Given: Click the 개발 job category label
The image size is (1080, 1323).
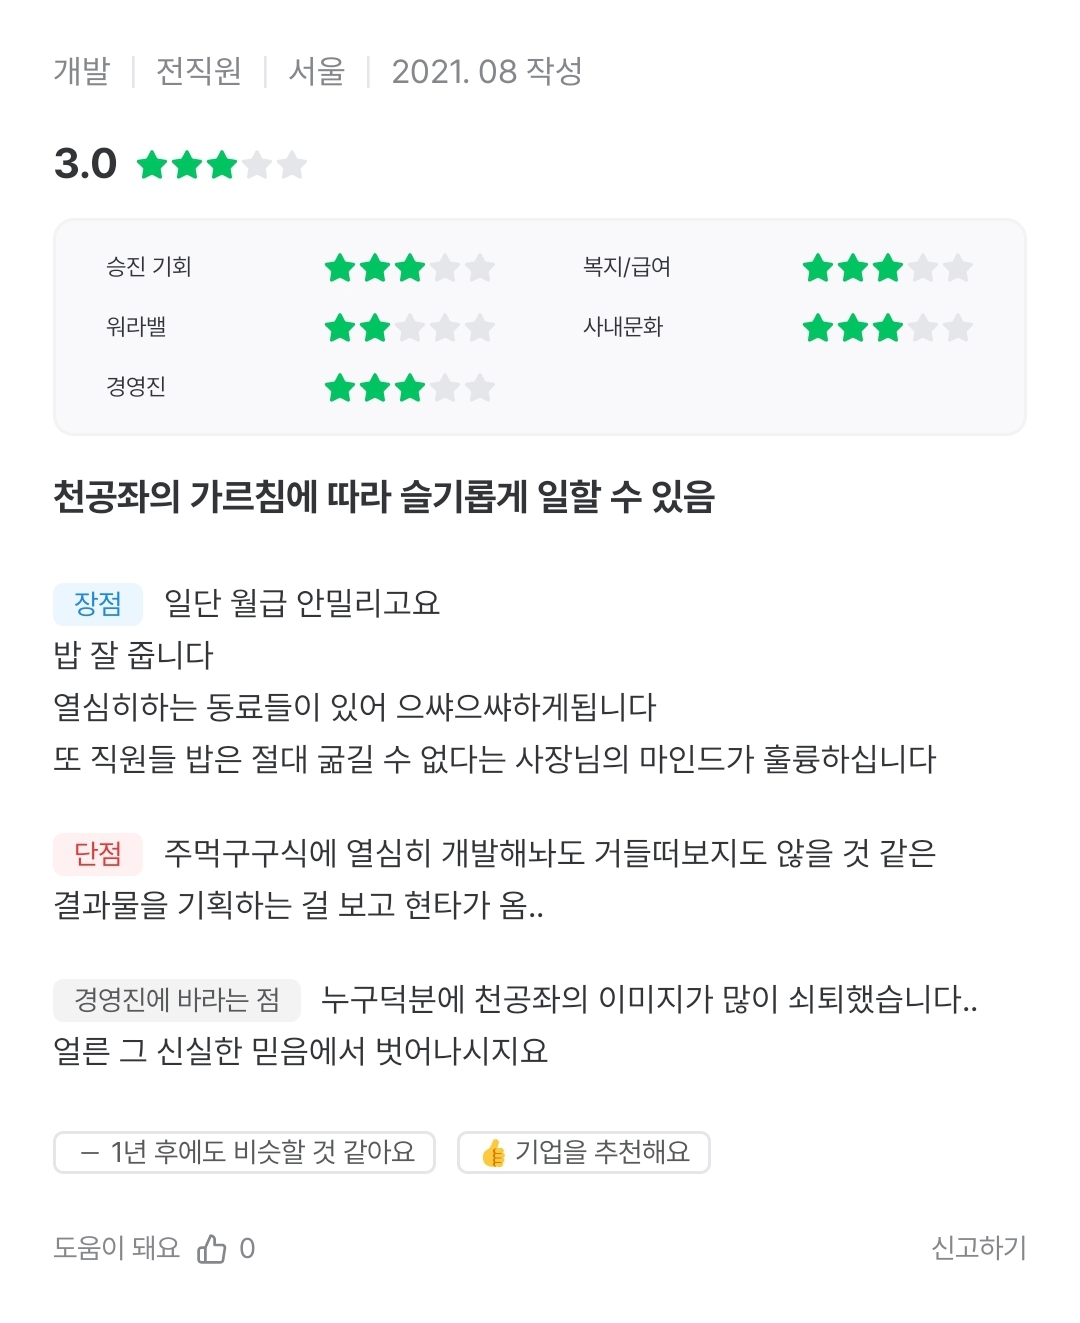Looking at the screenshot, I should point(81,72).
